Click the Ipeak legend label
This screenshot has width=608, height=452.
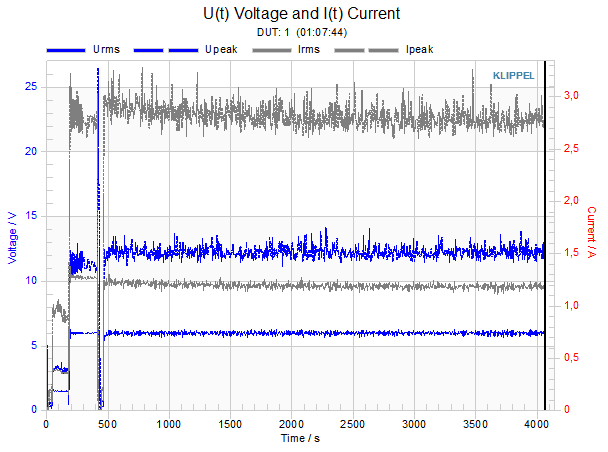(x=420, y=50)
